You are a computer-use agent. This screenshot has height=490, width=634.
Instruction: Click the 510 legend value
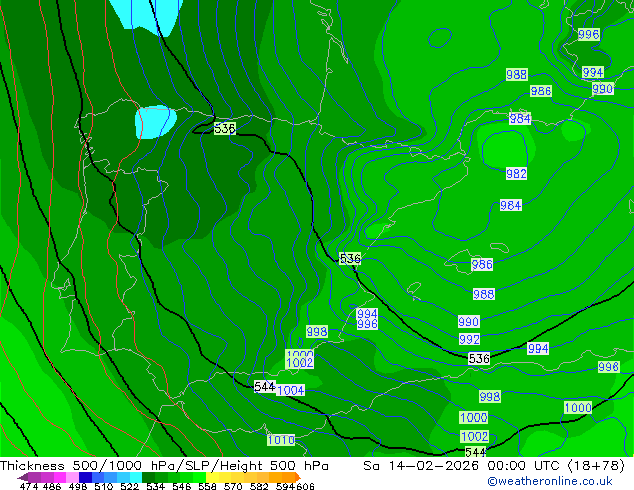104,486
